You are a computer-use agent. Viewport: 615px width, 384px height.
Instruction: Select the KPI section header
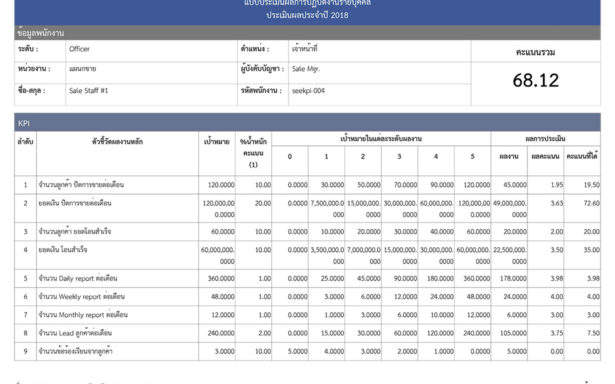coord(307,122)
